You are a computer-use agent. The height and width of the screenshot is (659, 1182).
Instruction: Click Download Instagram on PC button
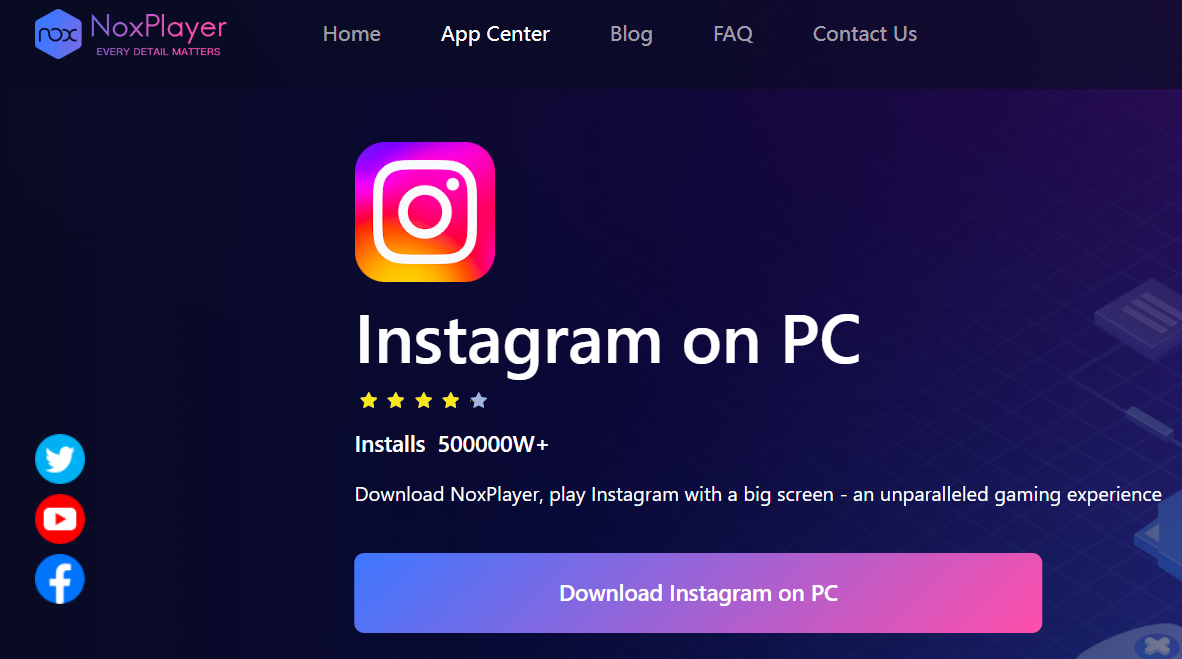click(698, 593)
